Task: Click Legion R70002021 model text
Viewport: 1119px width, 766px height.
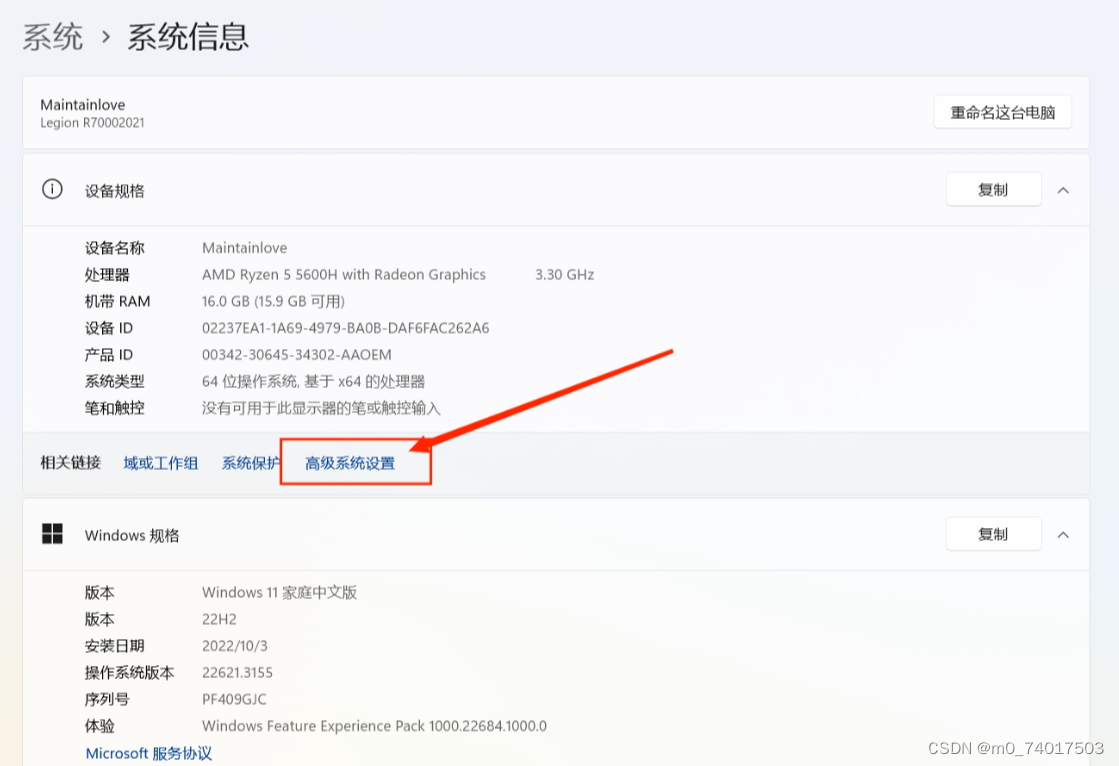Action: (92, 123)
